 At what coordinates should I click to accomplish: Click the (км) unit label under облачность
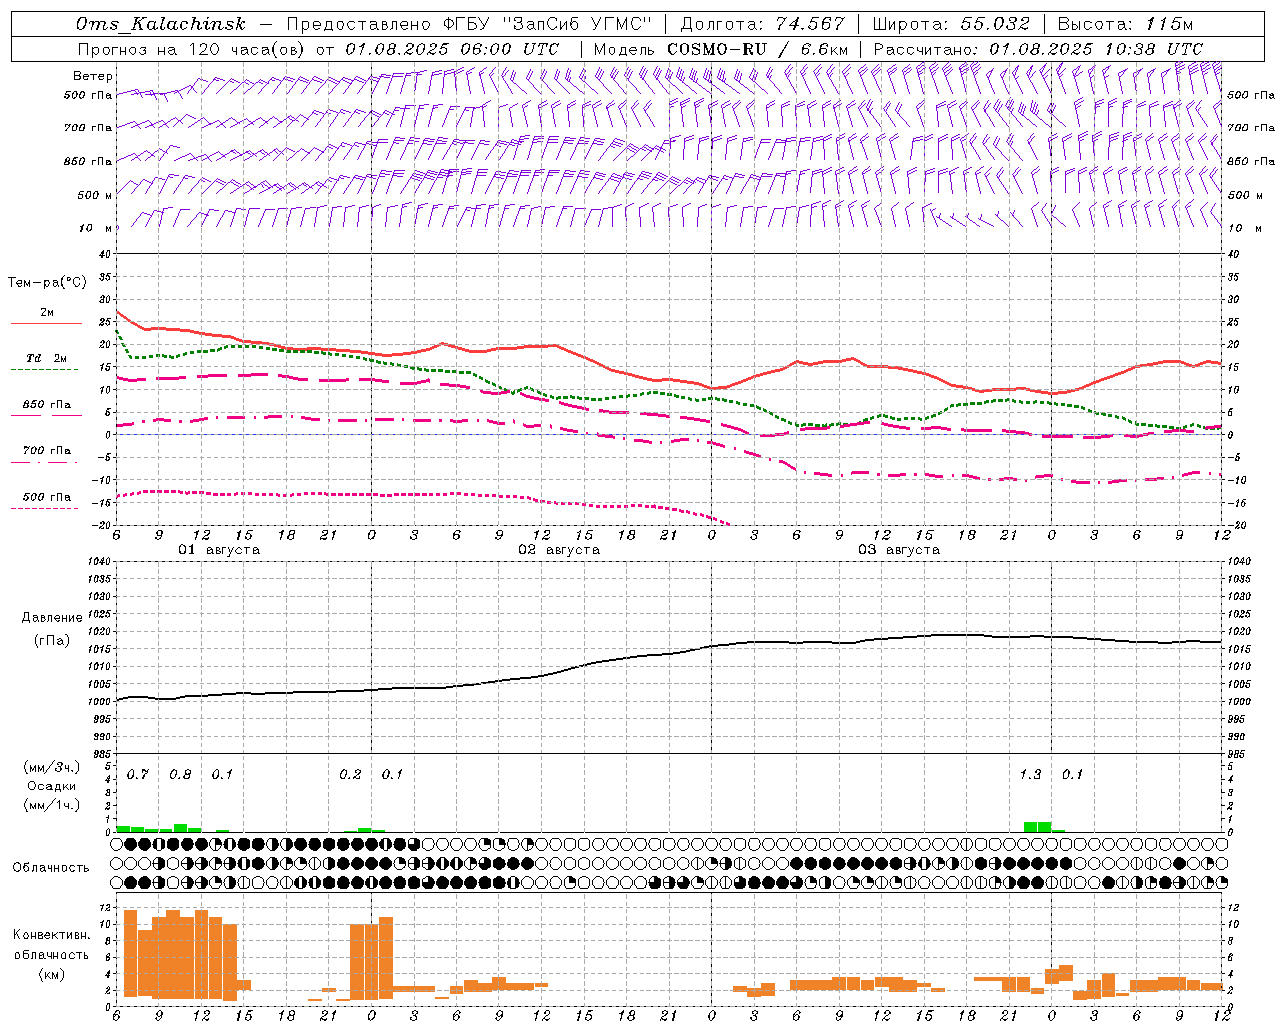point(51,974)
